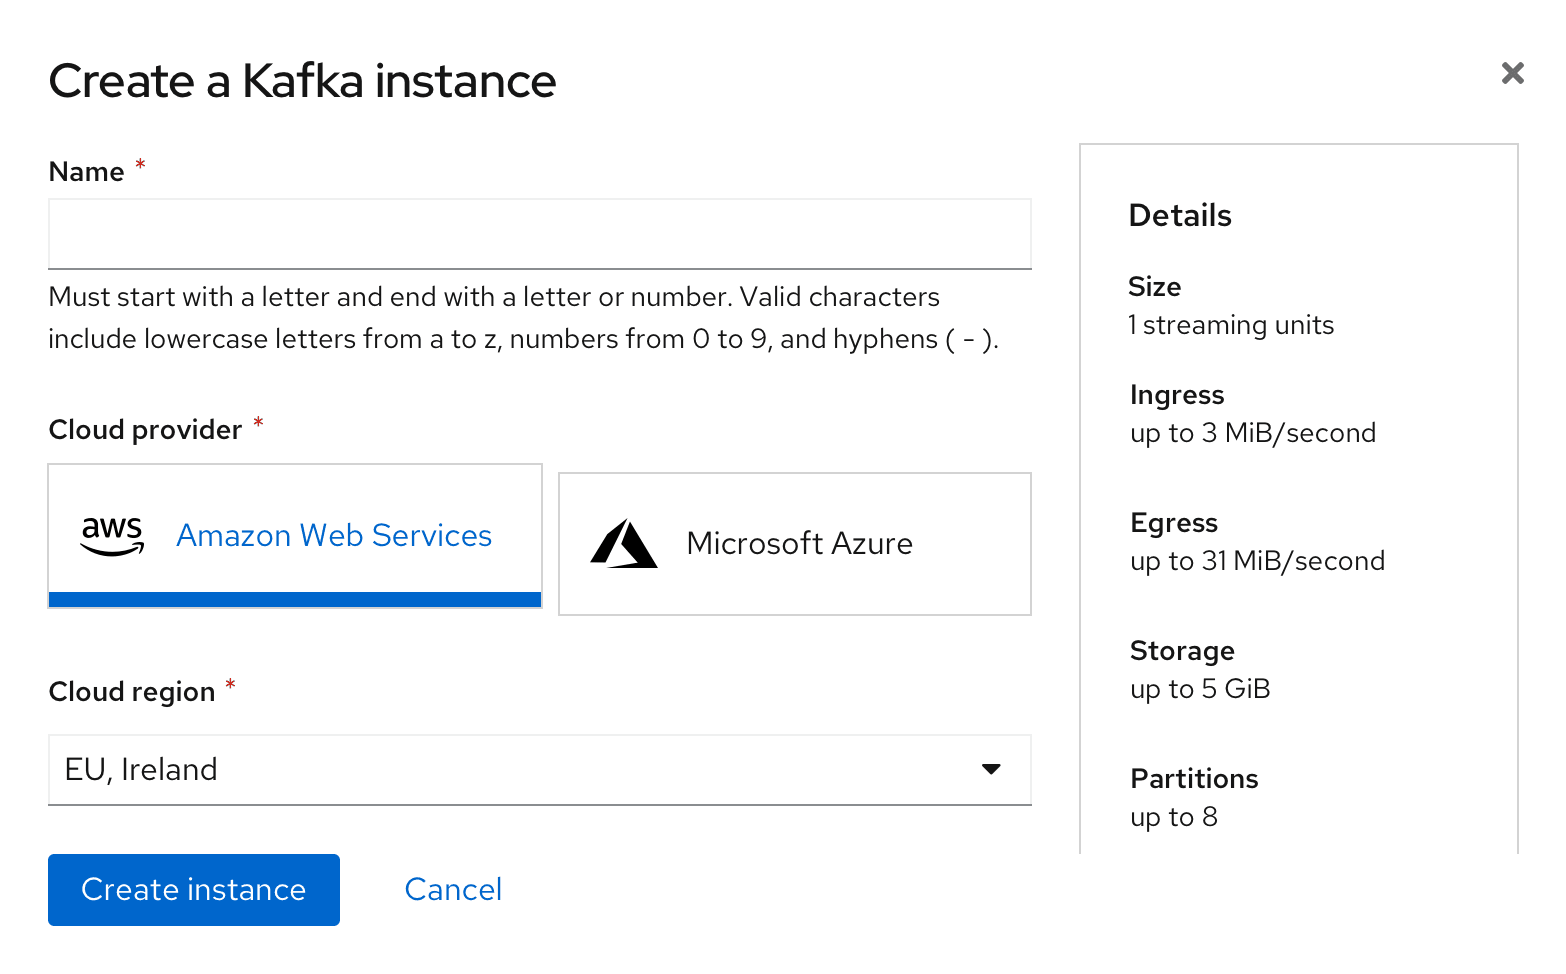This screenshot has width=1566, height=974.
Task: Close the Create Kafka instance dialog
Action: (1512, 73)
